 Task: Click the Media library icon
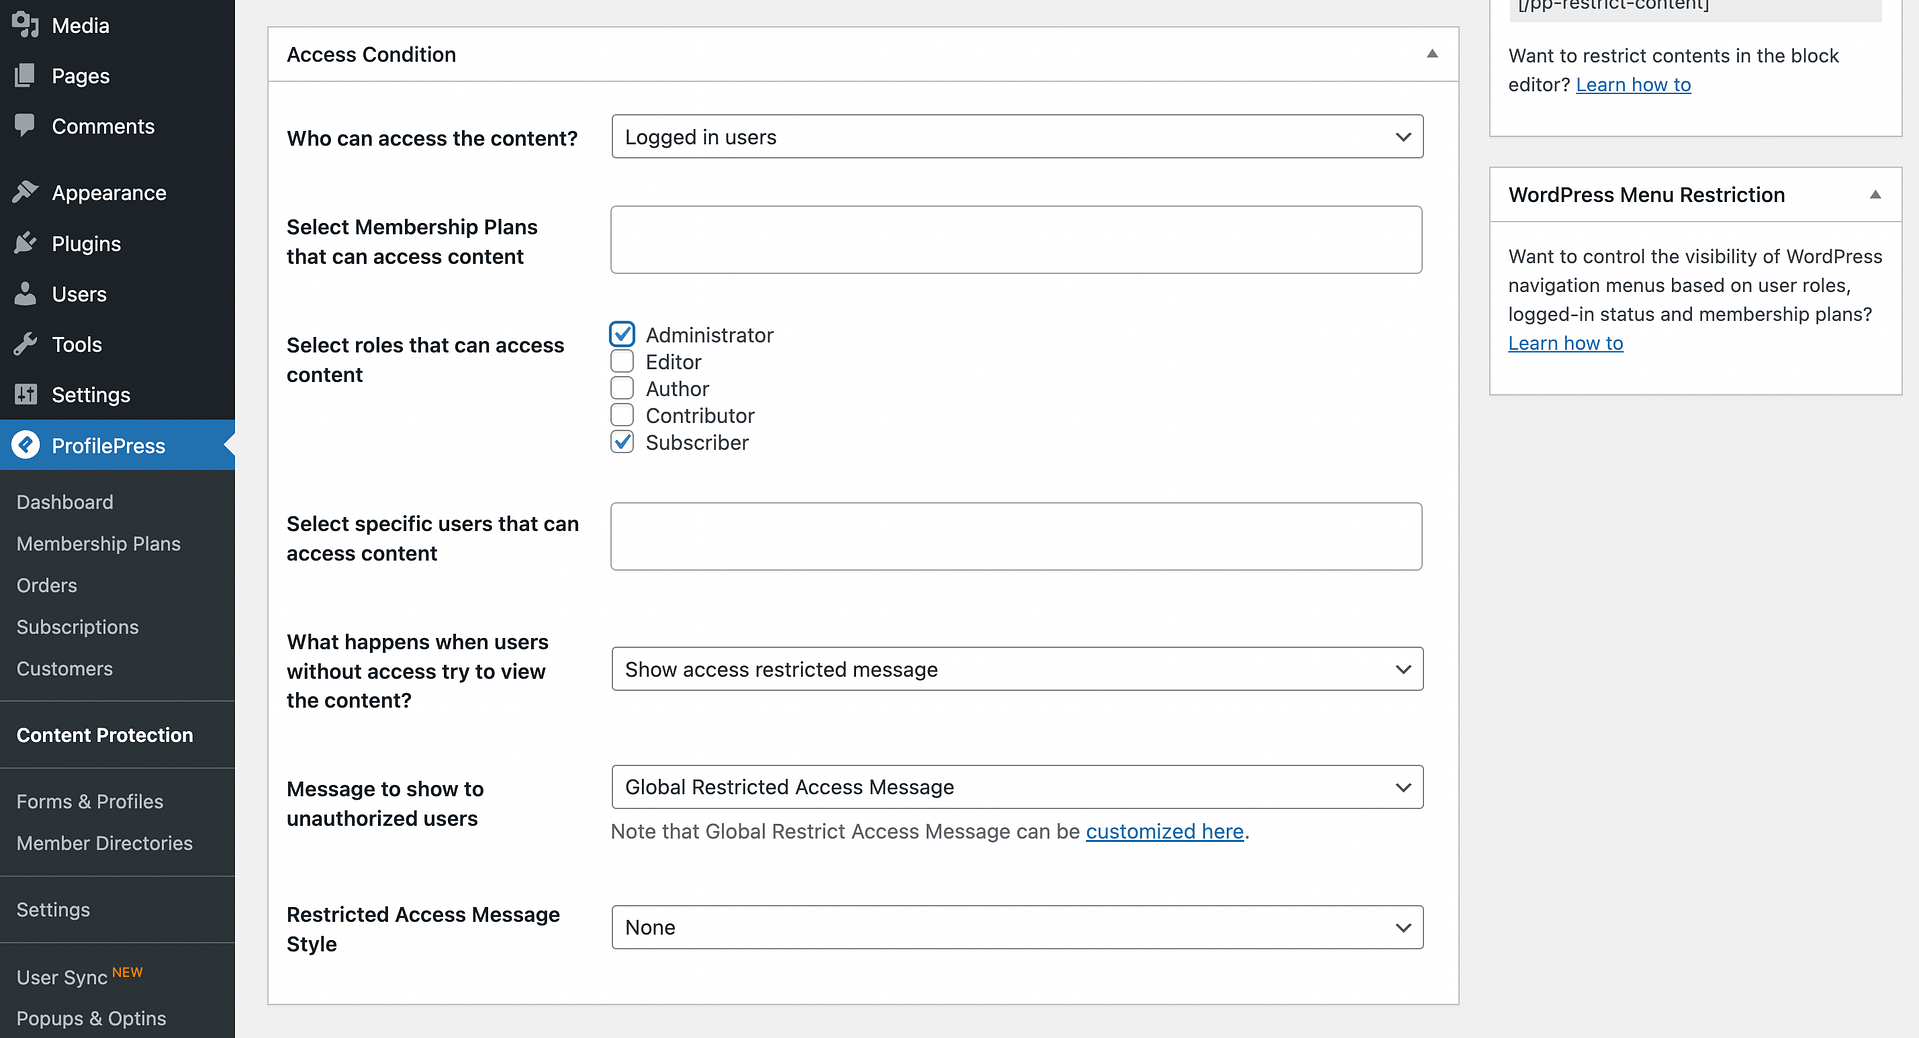point(25,25)
